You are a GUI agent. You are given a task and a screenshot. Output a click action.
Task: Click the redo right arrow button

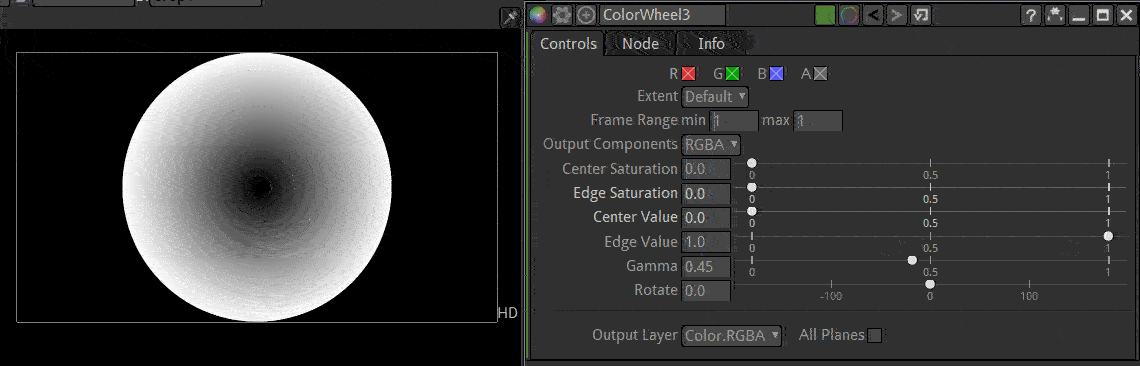click(x=897, y=15)
